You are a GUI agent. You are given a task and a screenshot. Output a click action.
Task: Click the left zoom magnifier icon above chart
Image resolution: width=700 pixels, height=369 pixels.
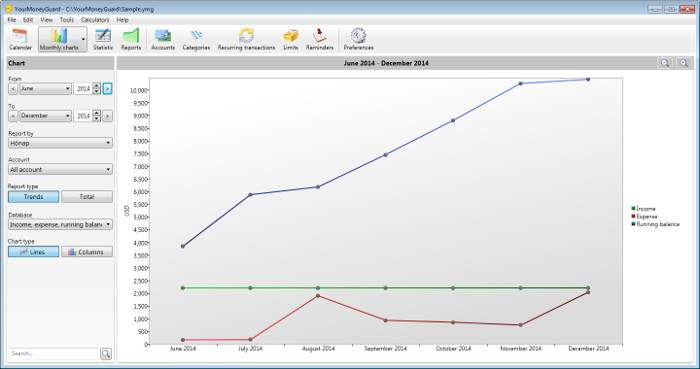pyautogui.click(x=665, y=63)
